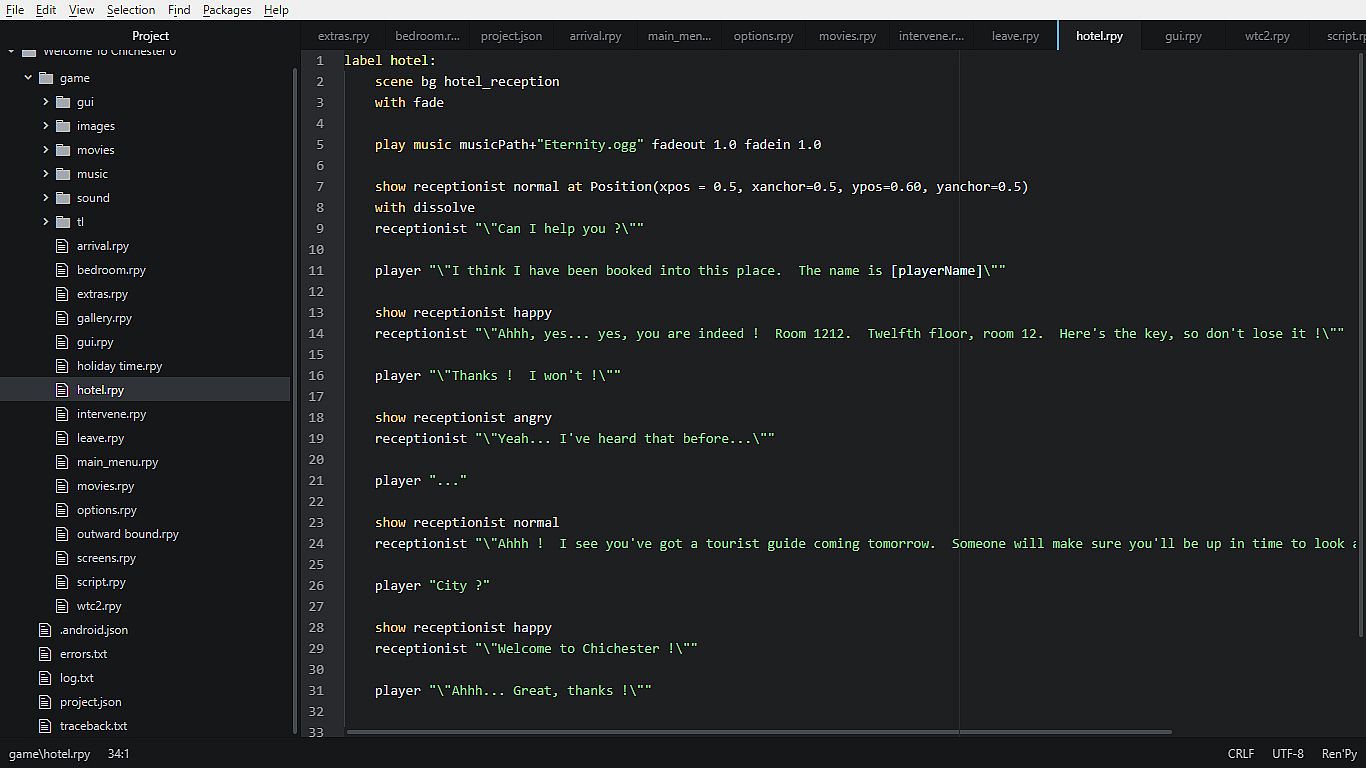
Task: Click the file icon beside errors.txt
Action: (45, 654)
